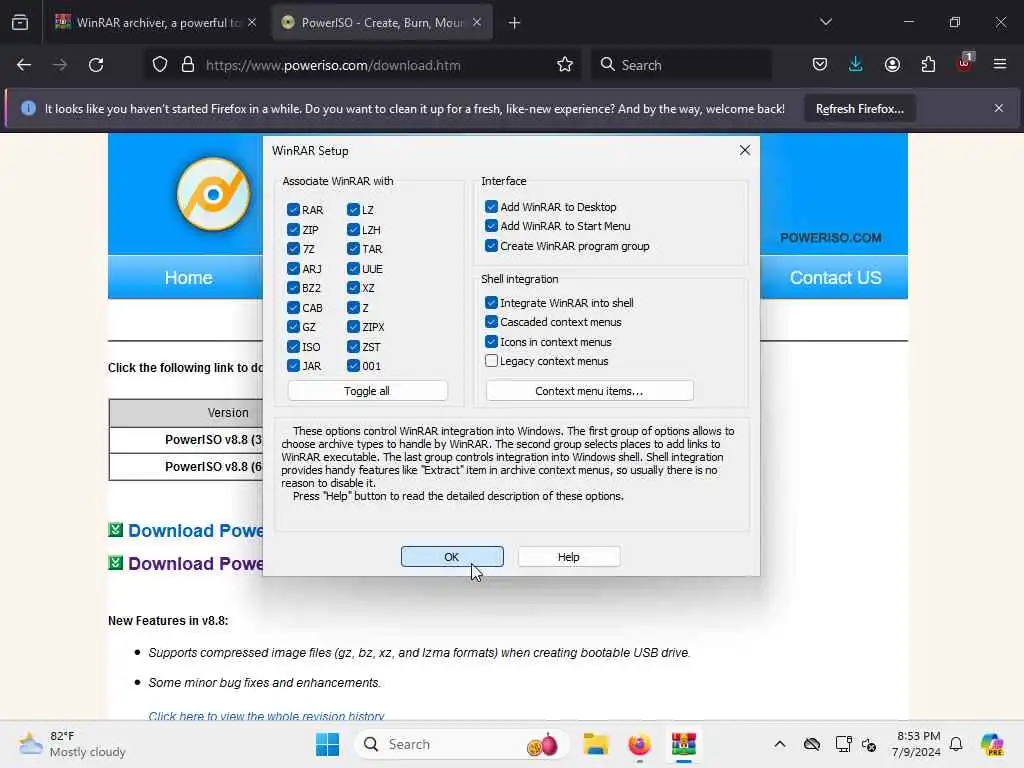The height and width of the screenshot is (768, 1024).
Task: Toggle the LZH association checkbox
Action: coord(353,229)
